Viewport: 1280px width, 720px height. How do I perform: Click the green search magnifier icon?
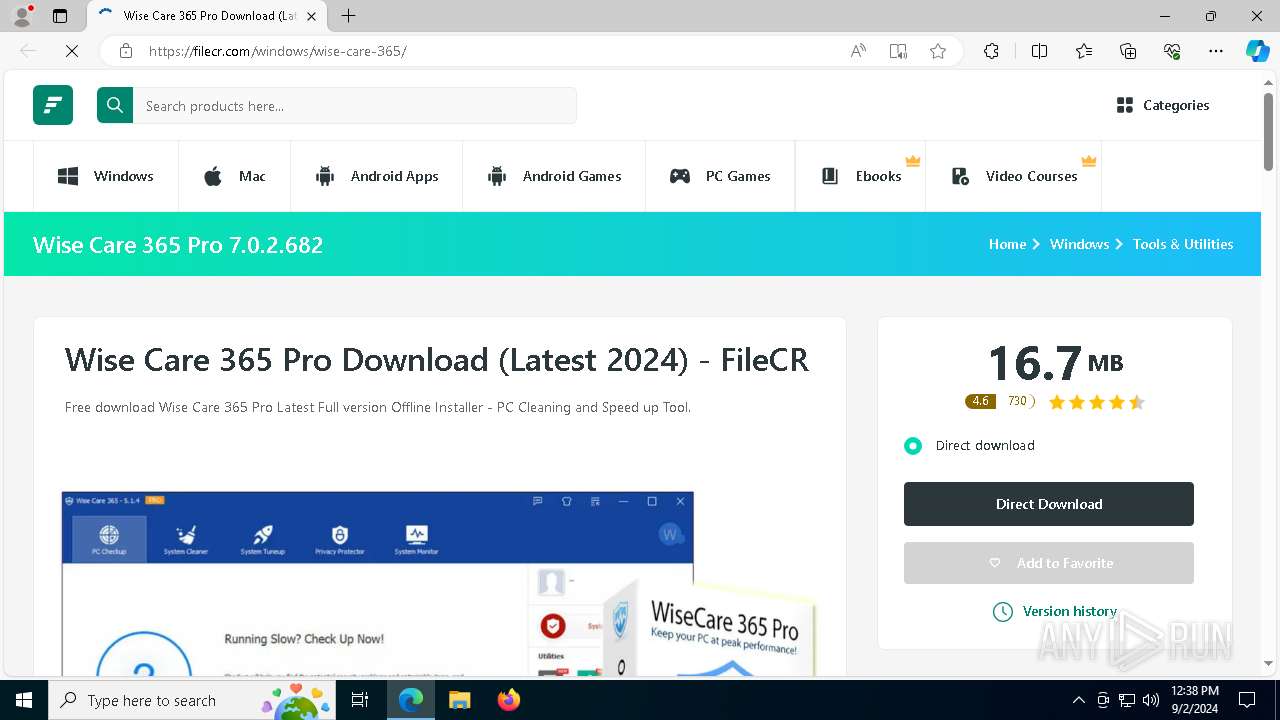click(115, 105)
